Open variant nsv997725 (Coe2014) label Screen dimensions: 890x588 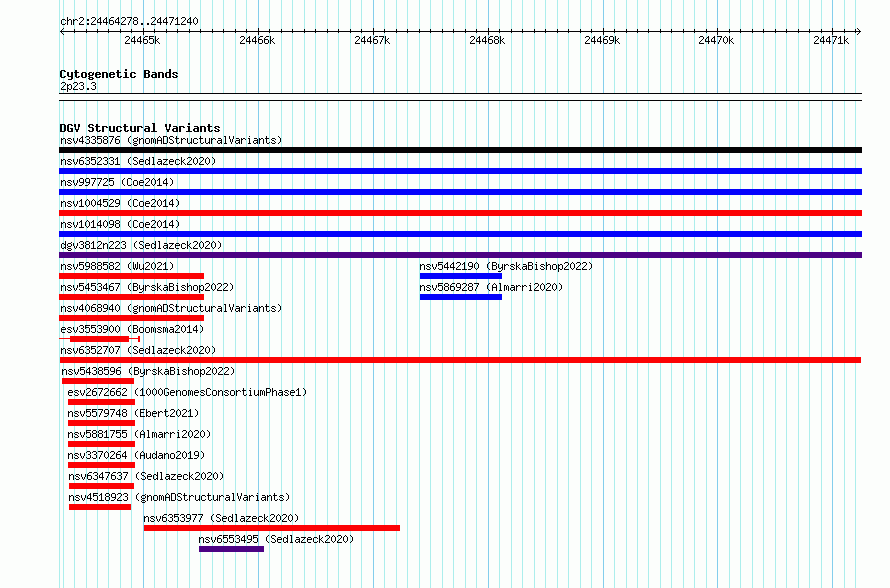[x=117, y=182]
